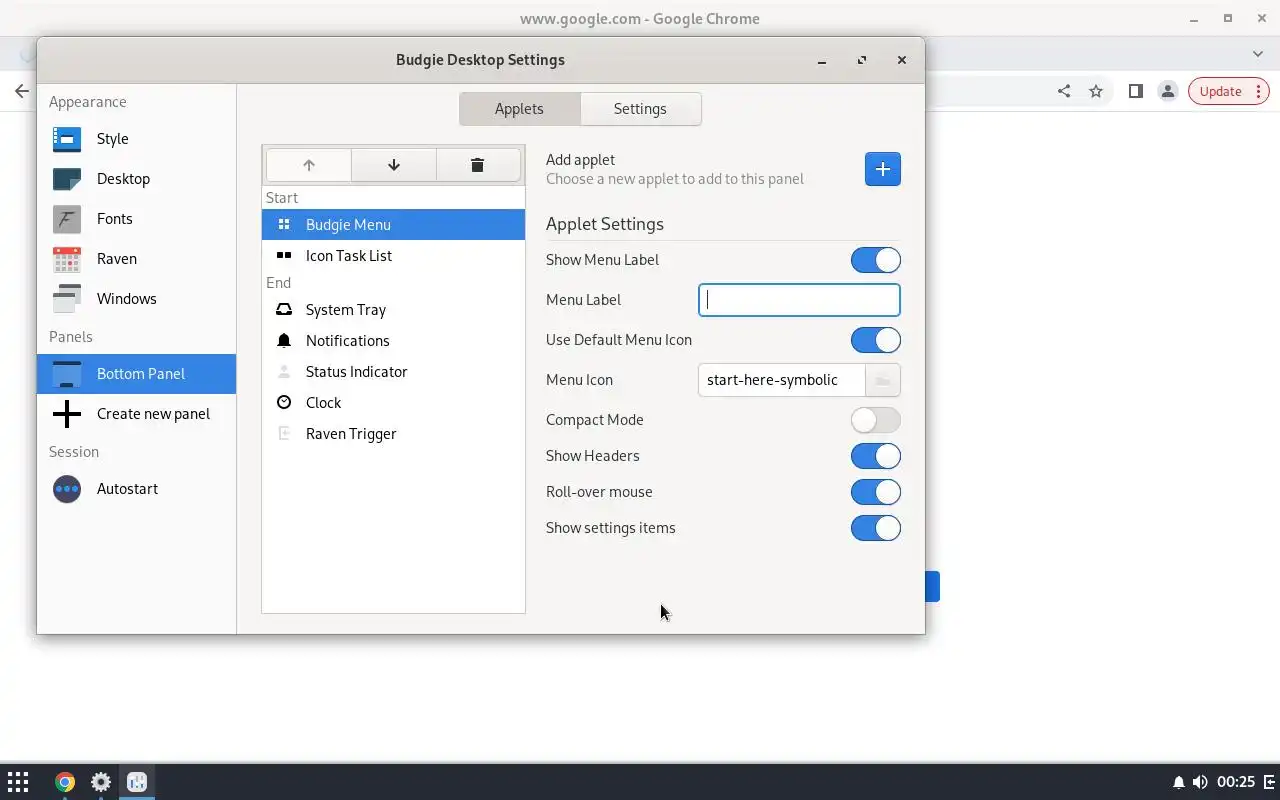Select Status Indicator applet
This screenshot has height=800, width=1280.
[393, 372]
